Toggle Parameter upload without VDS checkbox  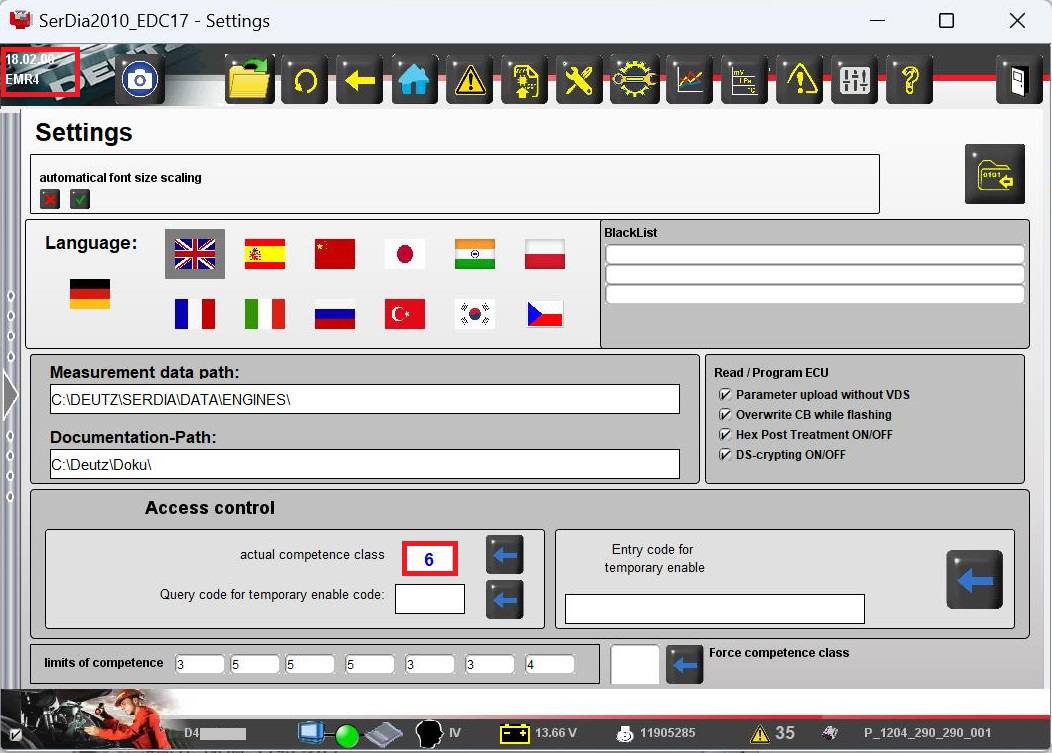725,395
